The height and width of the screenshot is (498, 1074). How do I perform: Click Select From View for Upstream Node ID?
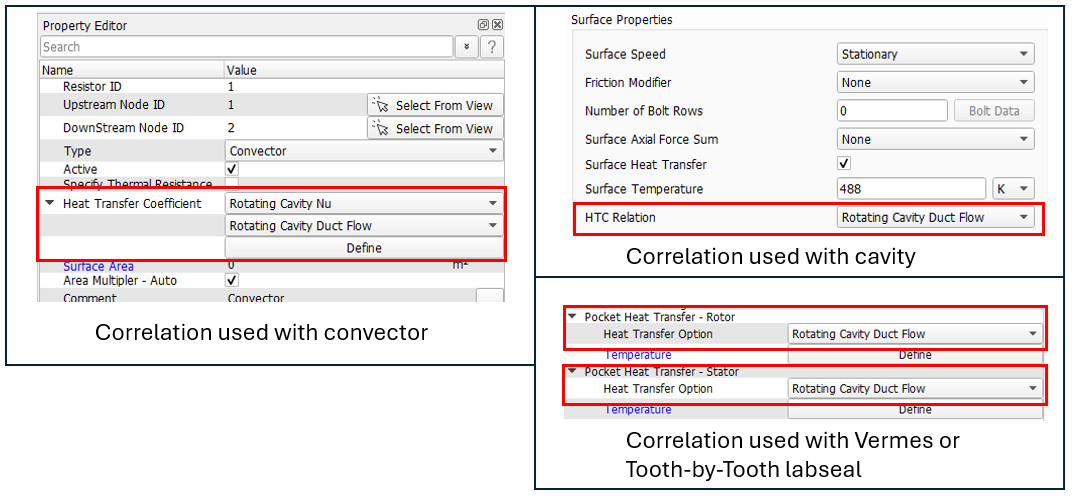point(434,105)
